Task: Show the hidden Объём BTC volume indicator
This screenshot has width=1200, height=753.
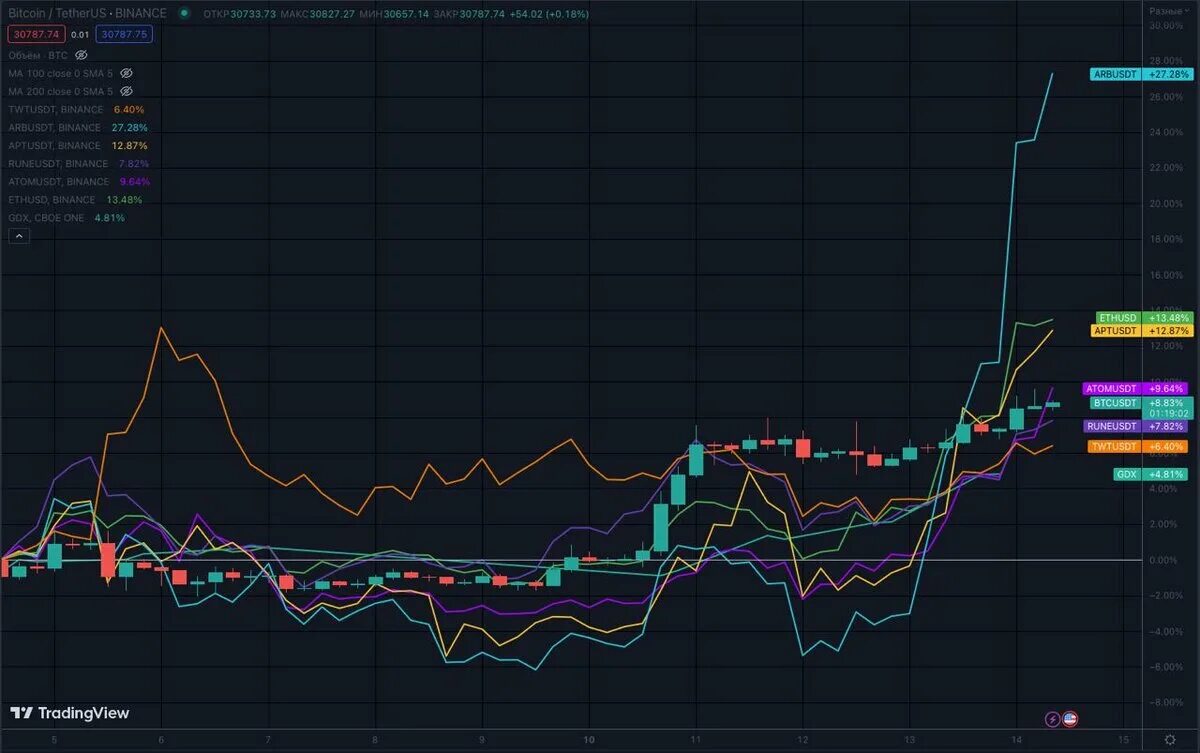Action: click(82, 55)
